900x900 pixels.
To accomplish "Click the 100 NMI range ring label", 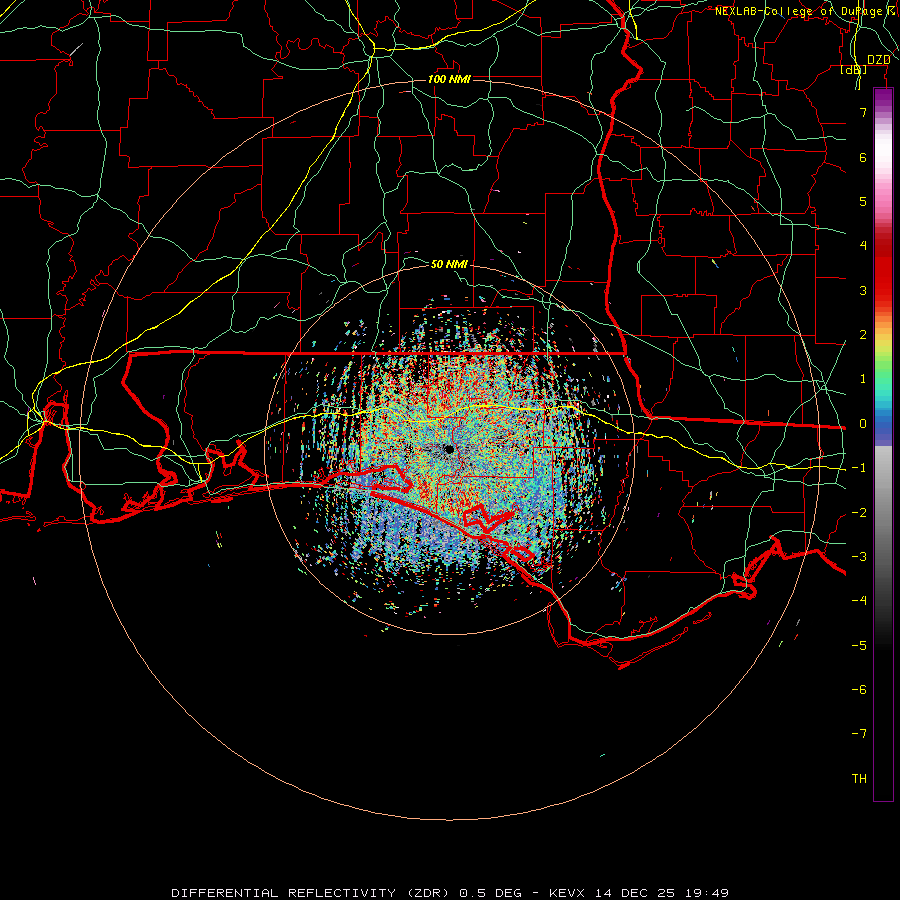I will pyautogui.click(x=449, y=79).
